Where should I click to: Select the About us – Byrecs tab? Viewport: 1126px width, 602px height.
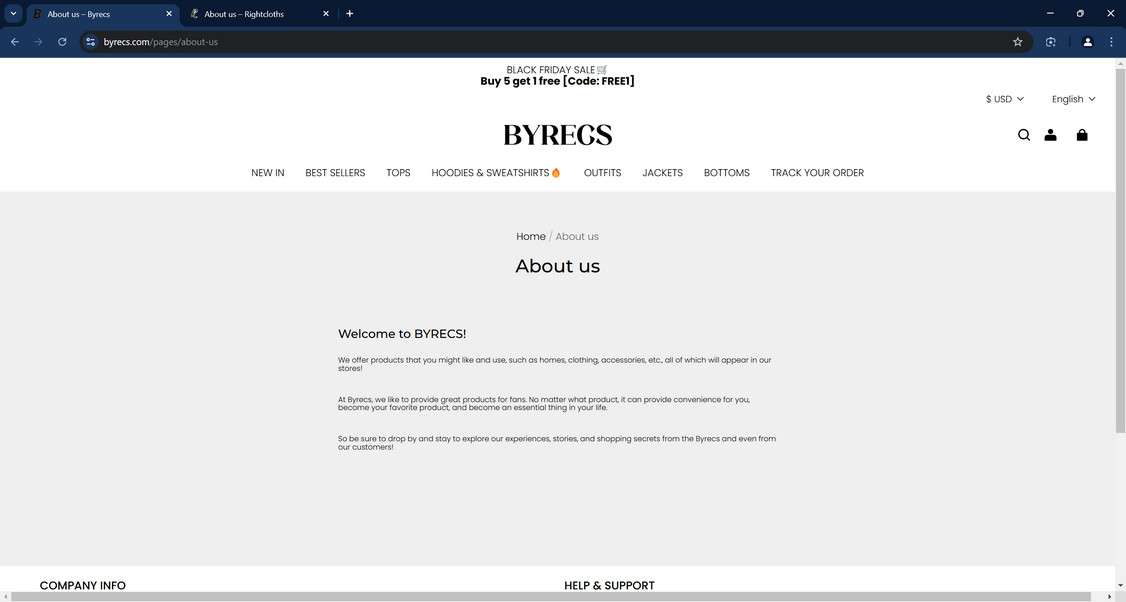[x=102, y=14]
